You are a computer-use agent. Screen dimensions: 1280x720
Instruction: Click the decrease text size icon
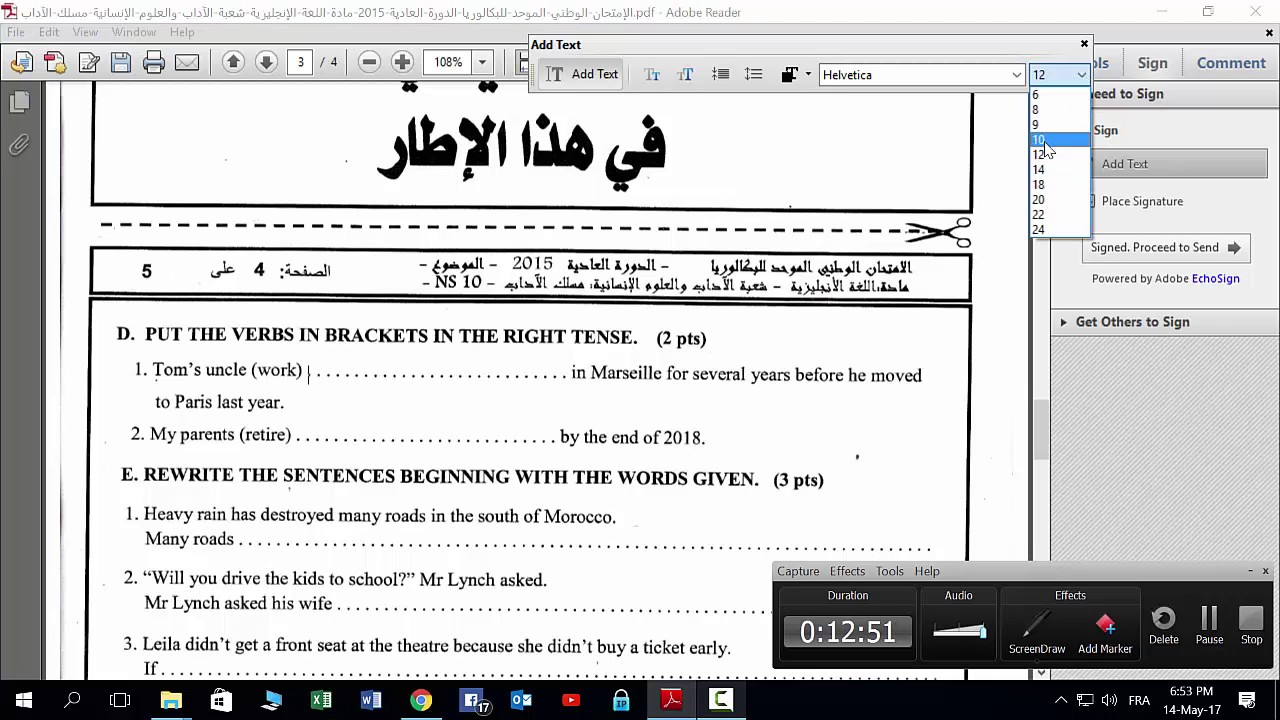[x=652, y=75]
